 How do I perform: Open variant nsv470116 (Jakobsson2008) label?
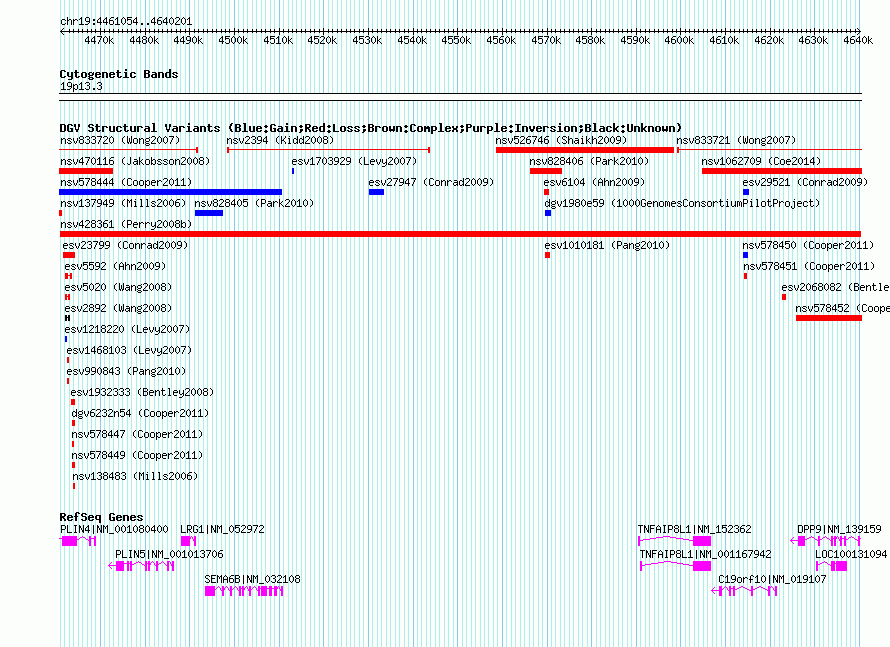click(135, 161)
